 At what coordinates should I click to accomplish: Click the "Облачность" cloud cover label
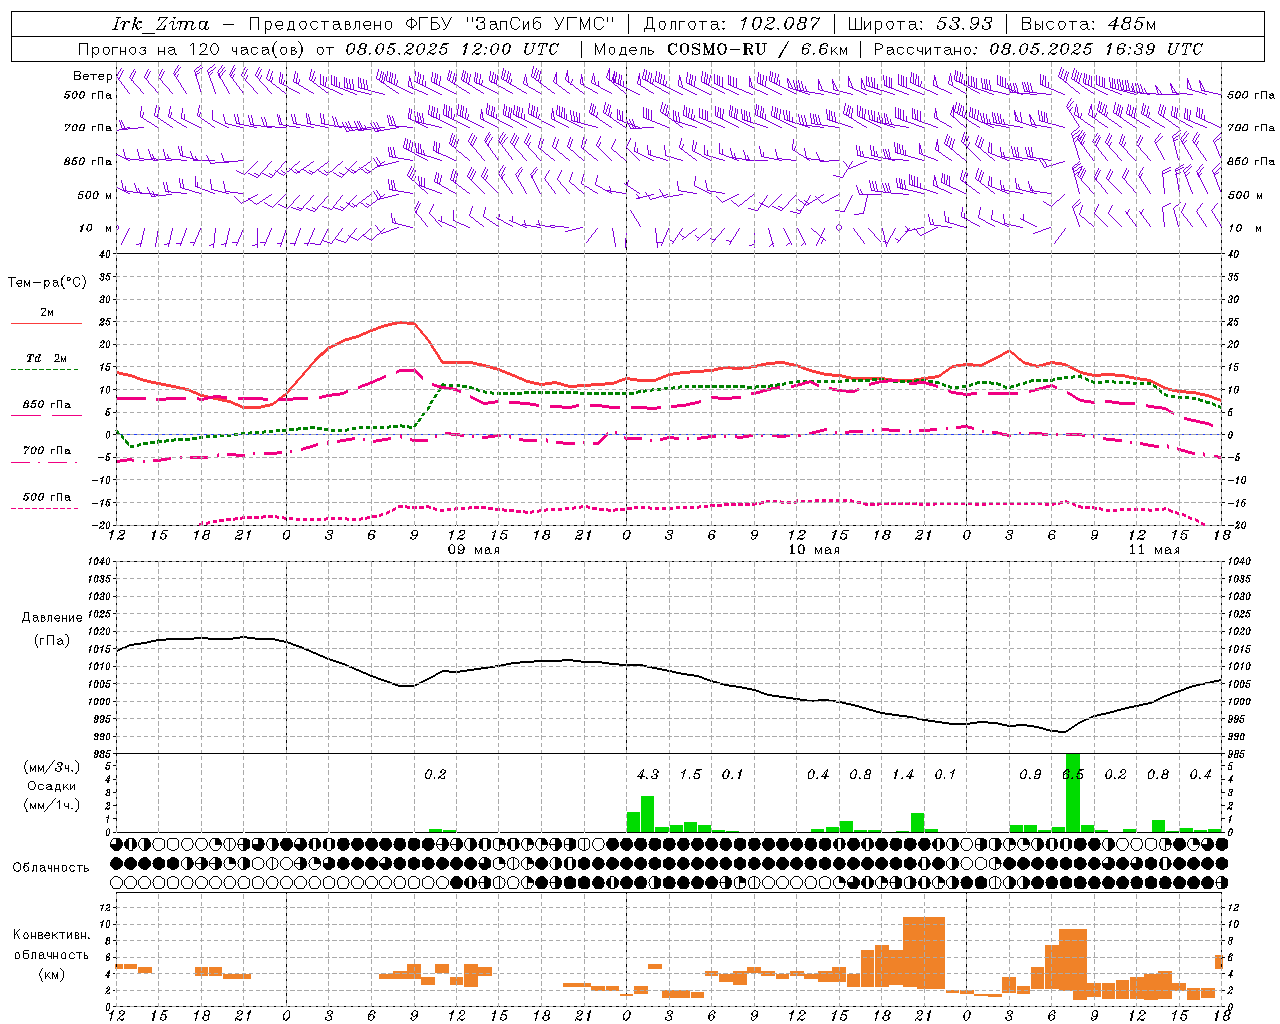(x=52, y=867)
